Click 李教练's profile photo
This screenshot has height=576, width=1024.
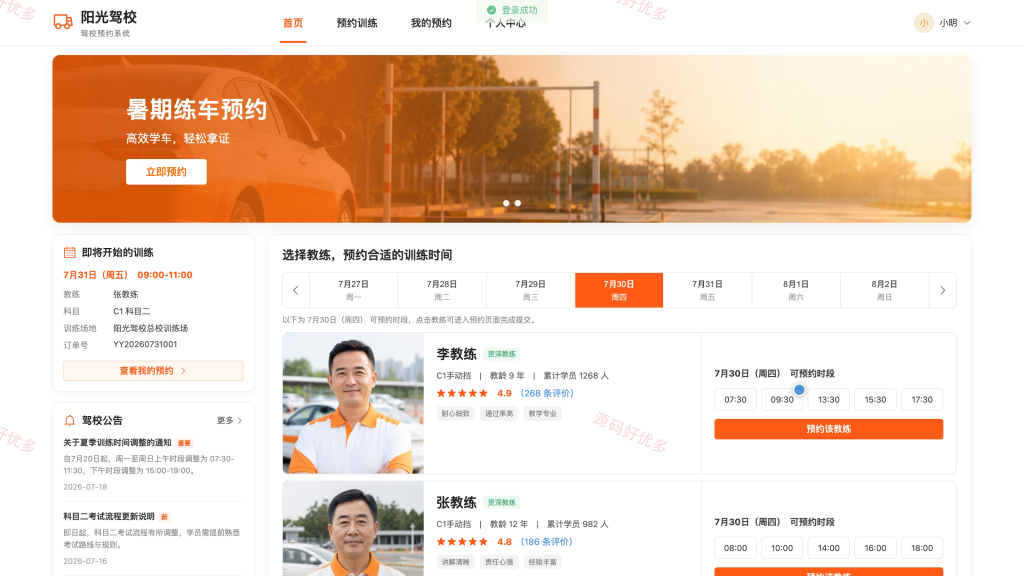[x=353, y=403]
